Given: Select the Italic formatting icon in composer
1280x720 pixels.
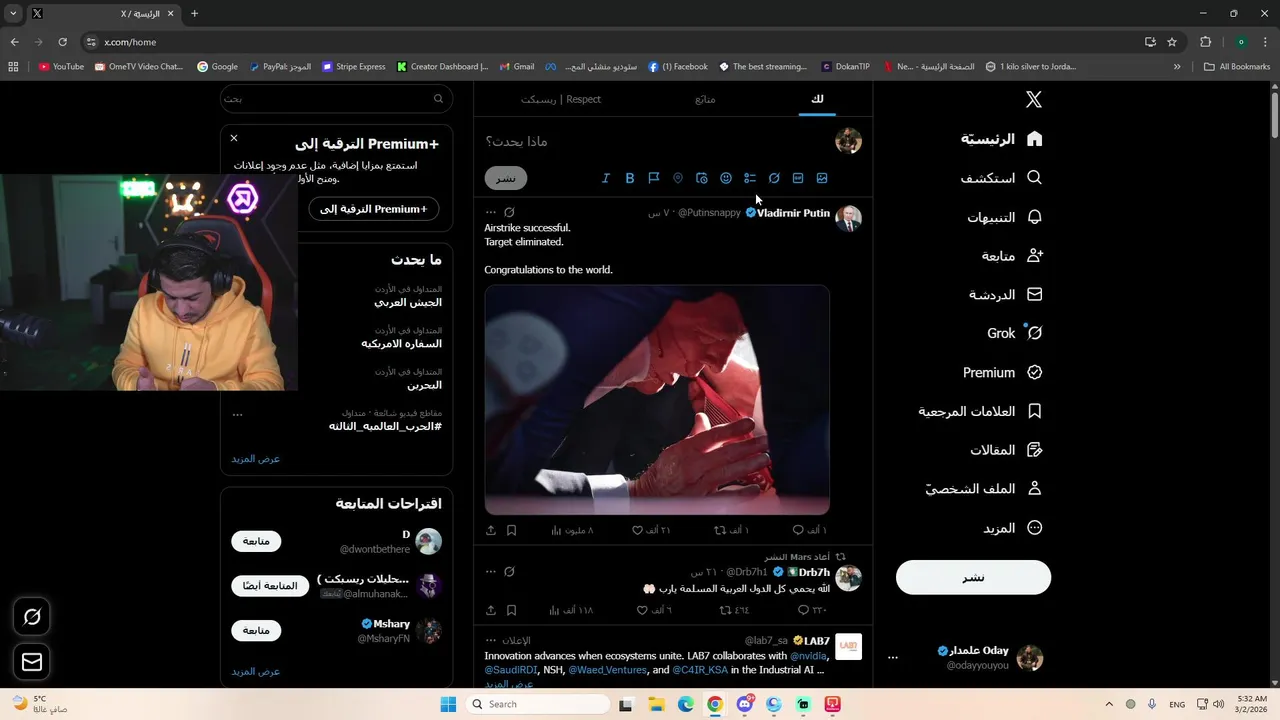Looking at the screenshot, I should (605, 178).
